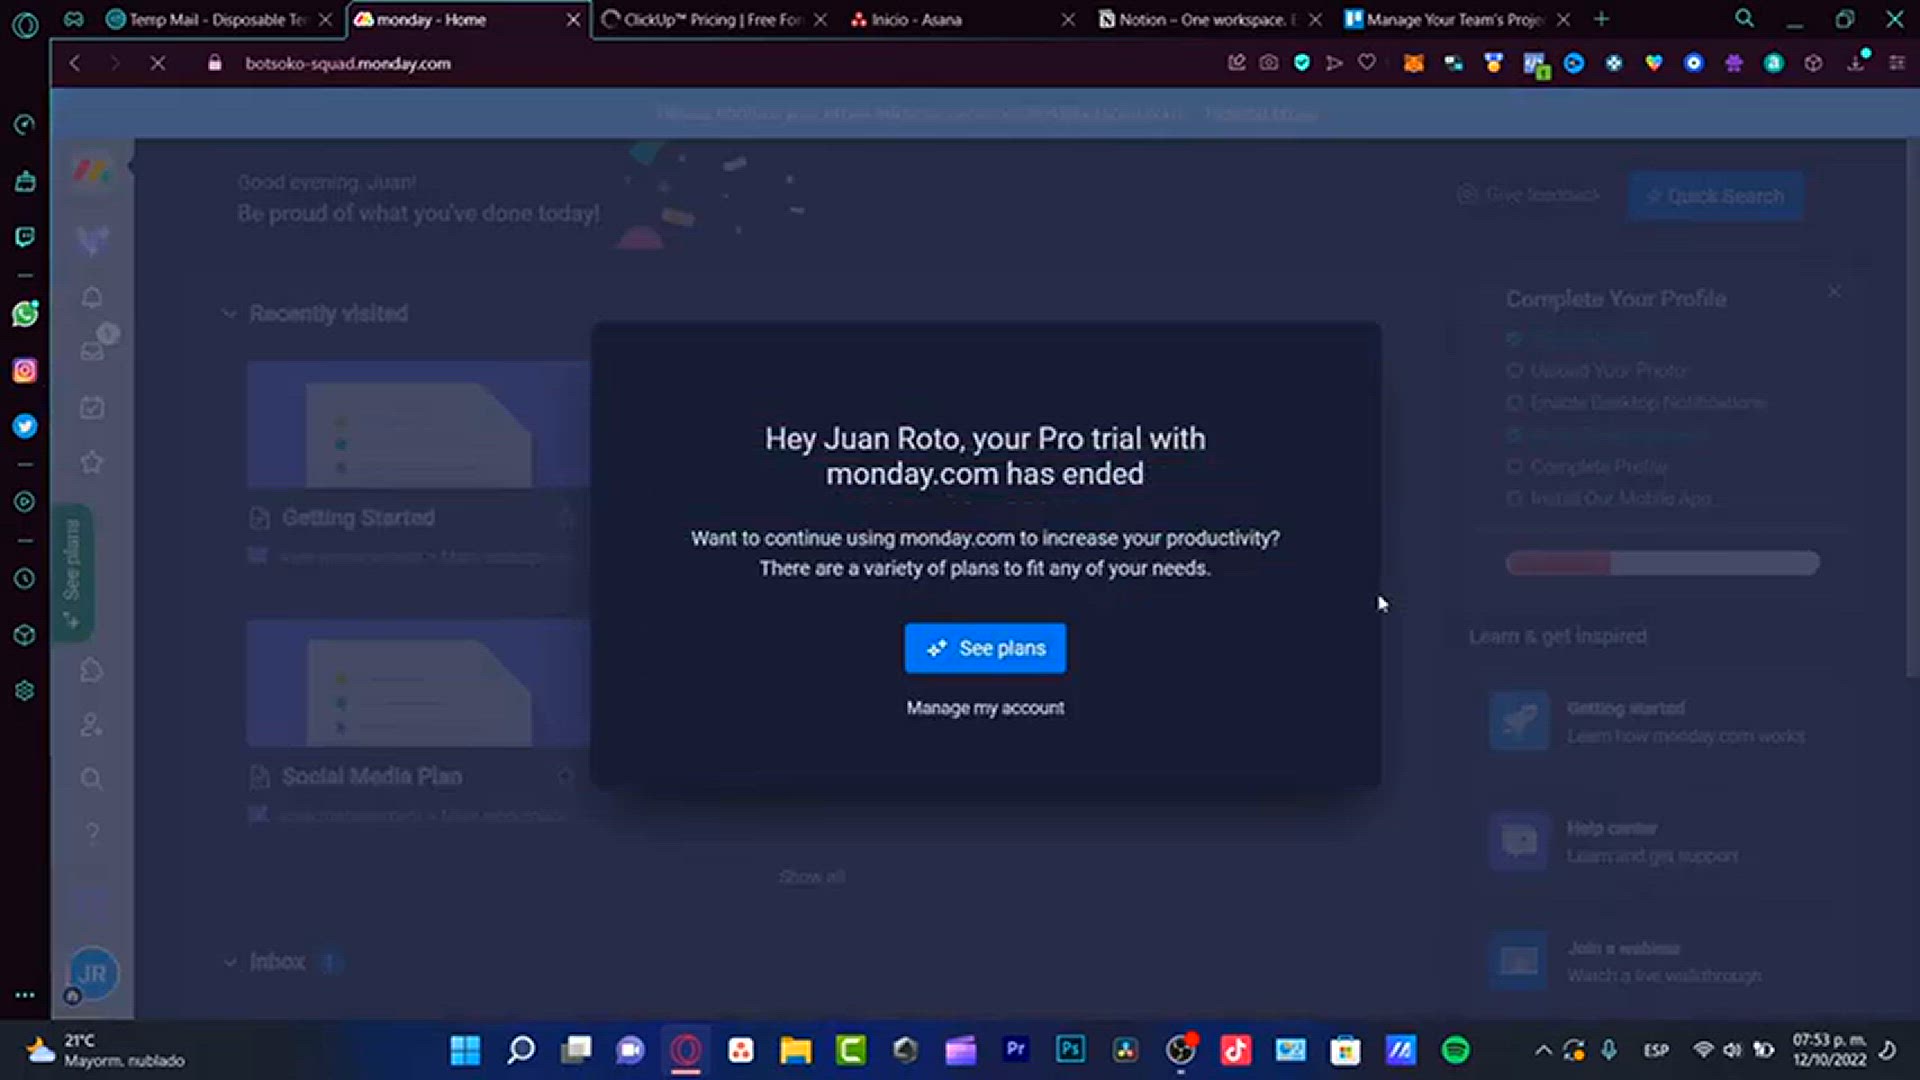Open WhatsApp in Opera sidebar
This screenshot has height=1080, width=1920.
coord(25,314)
